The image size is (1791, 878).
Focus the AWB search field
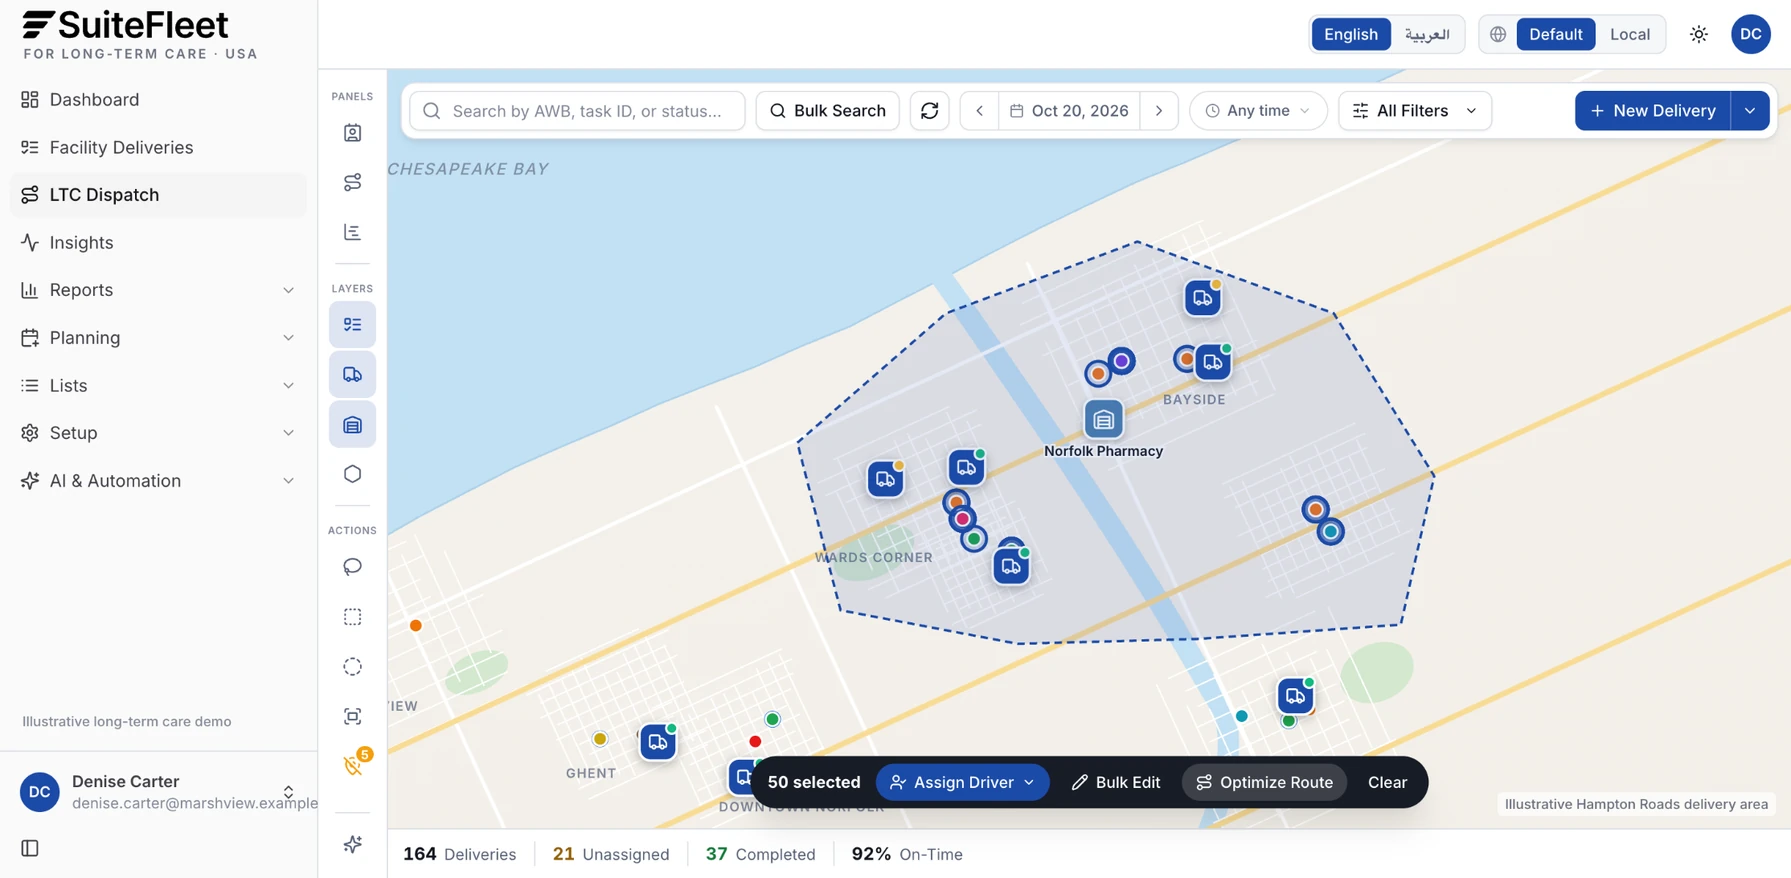[x=577, y=111]
